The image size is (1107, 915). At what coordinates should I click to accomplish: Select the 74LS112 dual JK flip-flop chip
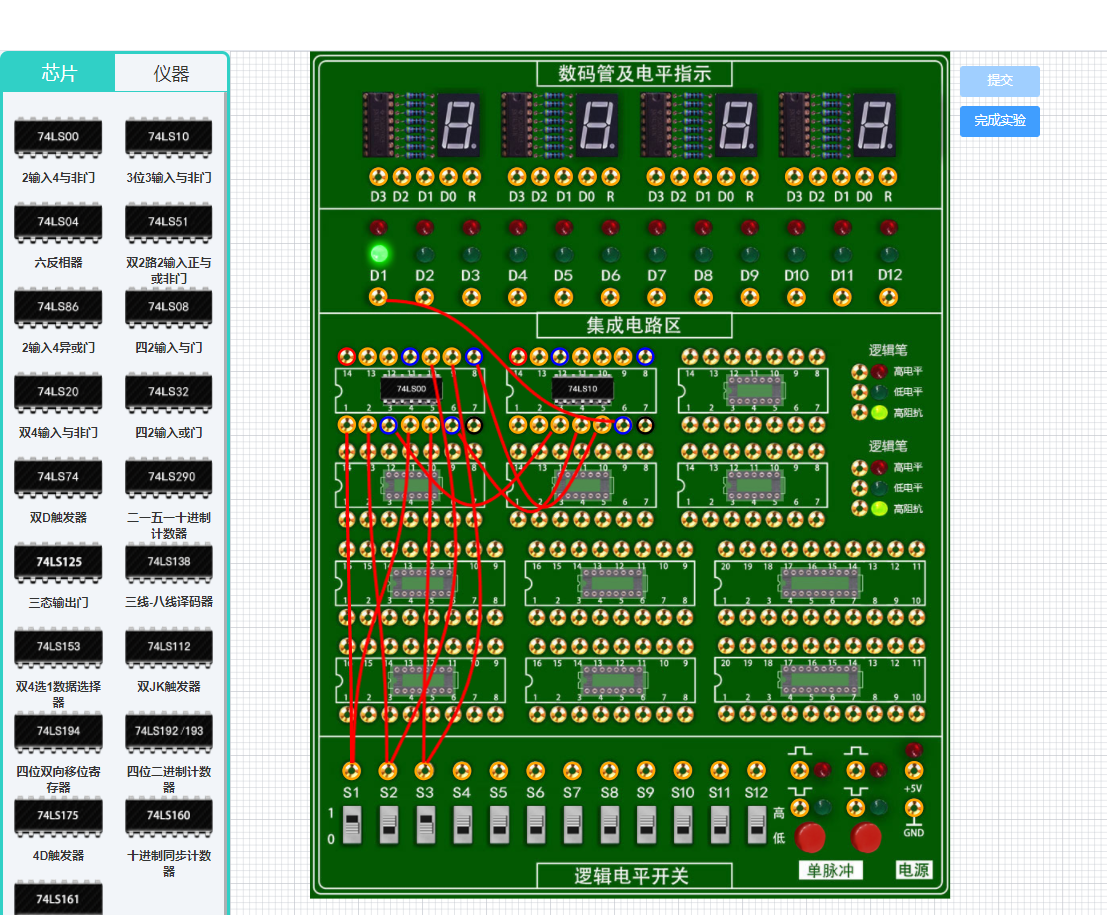coord(169,647)
